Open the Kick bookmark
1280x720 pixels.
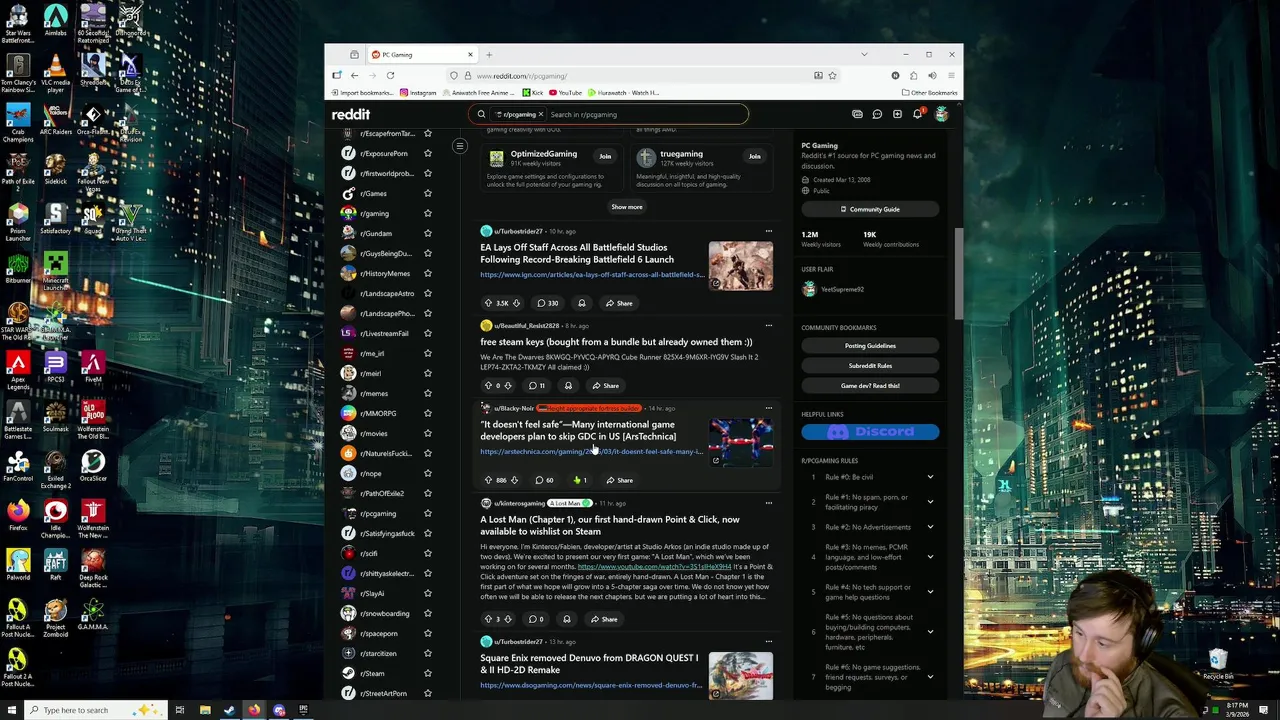[532, 93]
